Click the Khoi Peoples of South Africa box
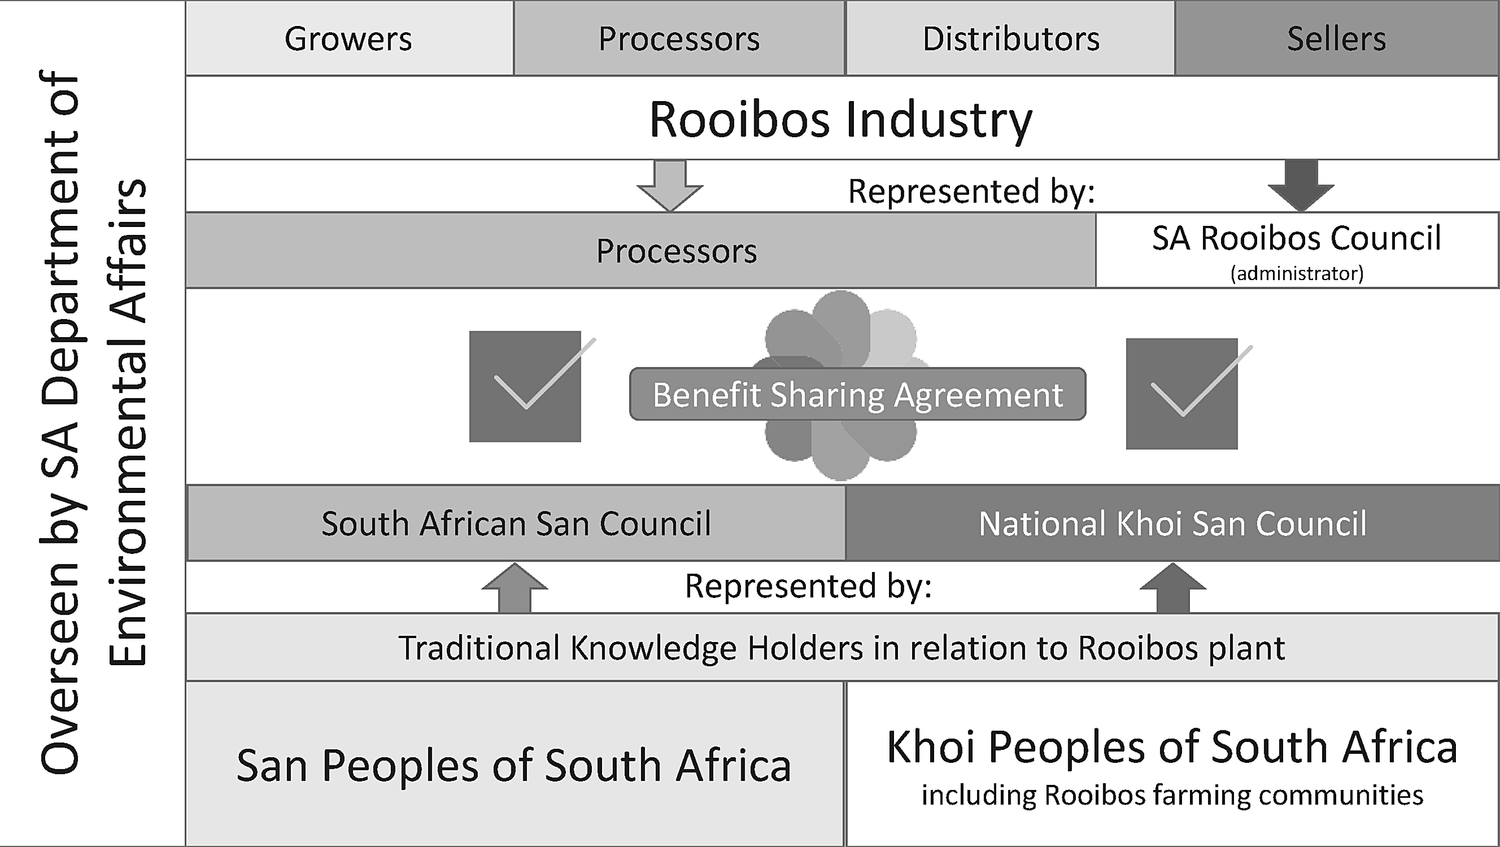The width and height of the screenshot is (1500, 847). coord(1172,765)
